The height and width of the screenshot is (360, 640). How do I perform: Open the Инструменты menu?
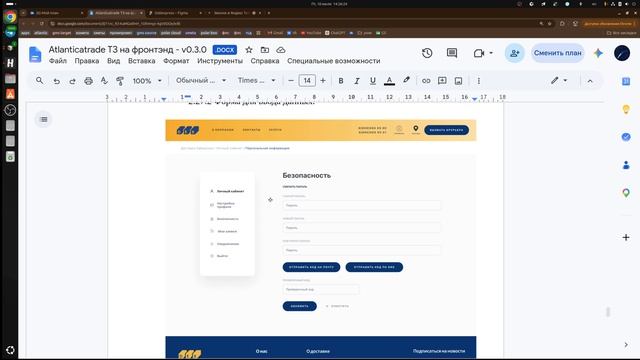pos(220,61)
